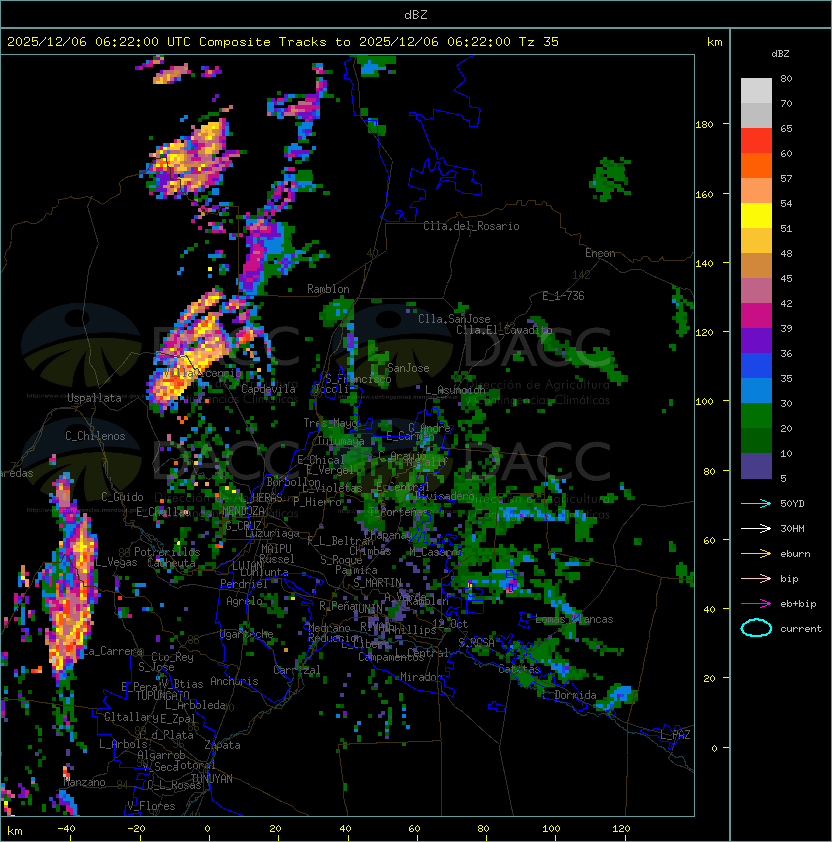832x842 pixels.
Task: Click the 'V_Flores' map label
Action: (x=151, y=807)
